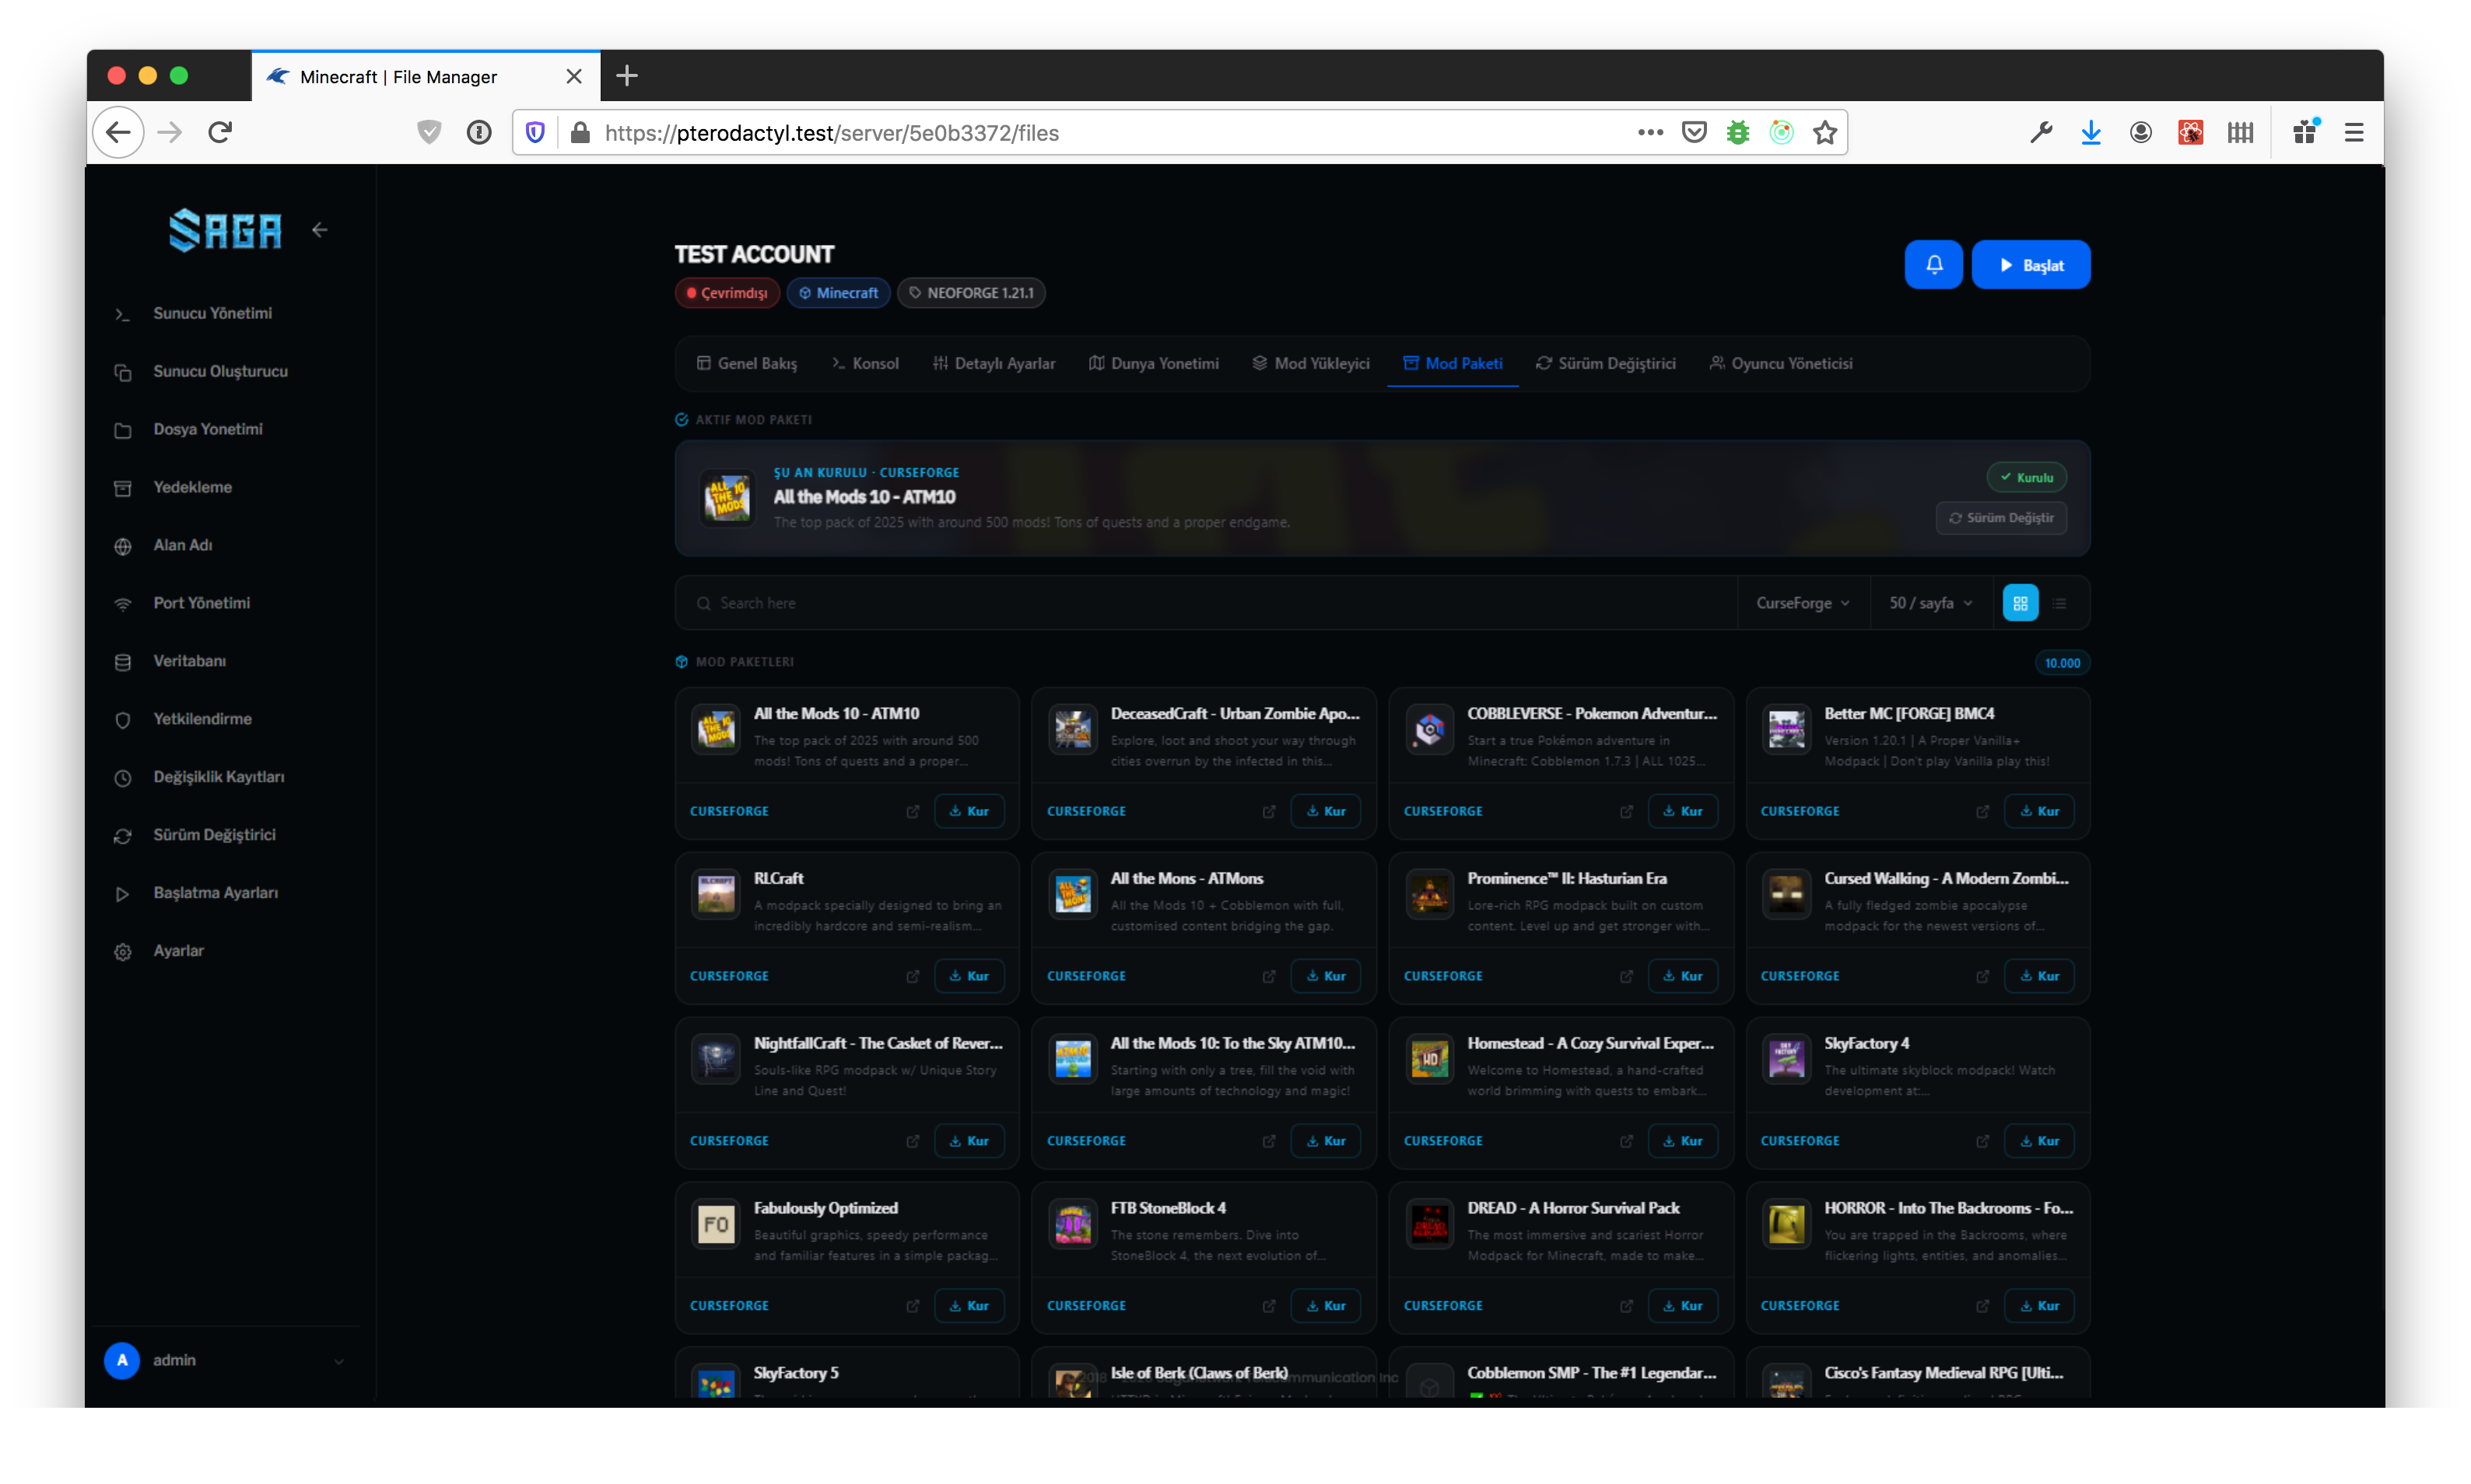Viewport: 2471px width, 1484px height.
Task: Install DeceasedCraft with its Kur button
Action: pyautogui.click(x=1325, y=811)
